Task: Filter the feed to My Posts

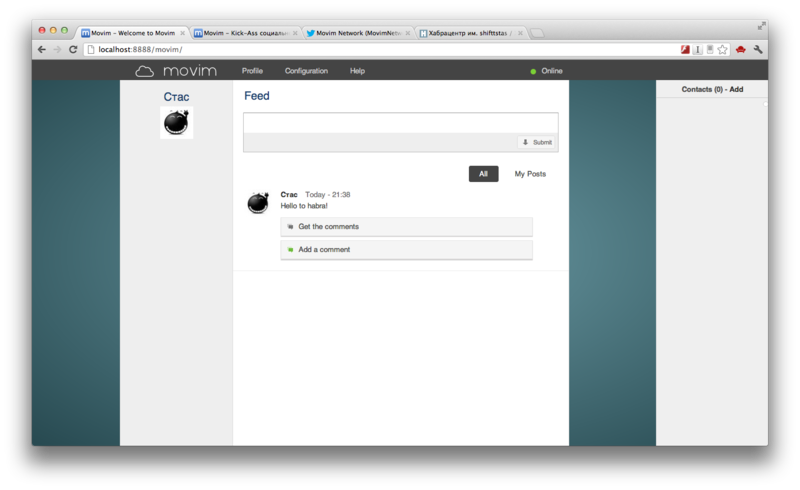Action: 530,174
